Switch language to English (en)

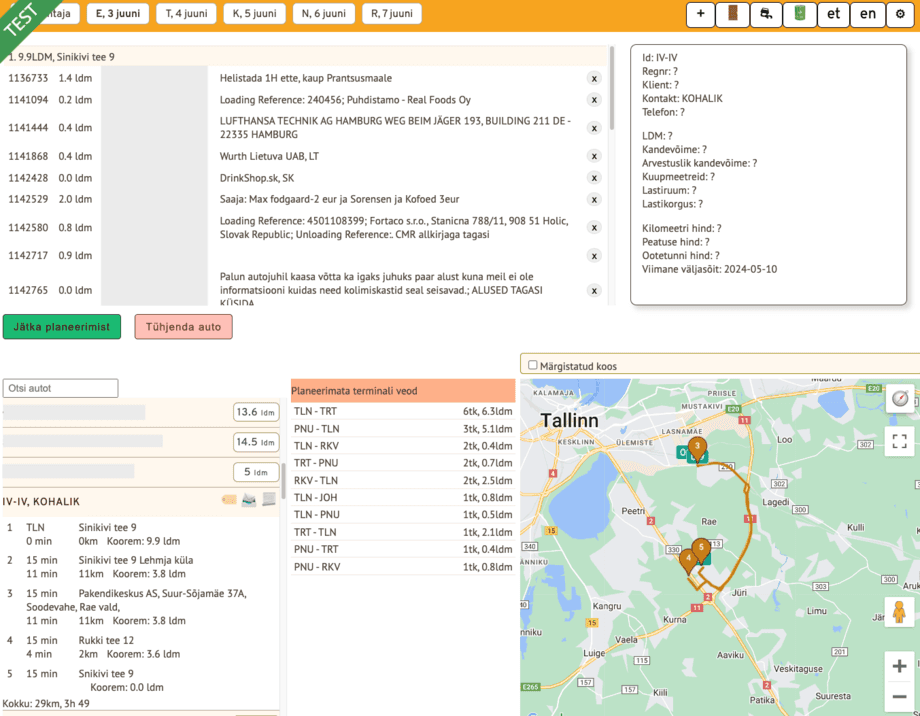coord(868,14)
